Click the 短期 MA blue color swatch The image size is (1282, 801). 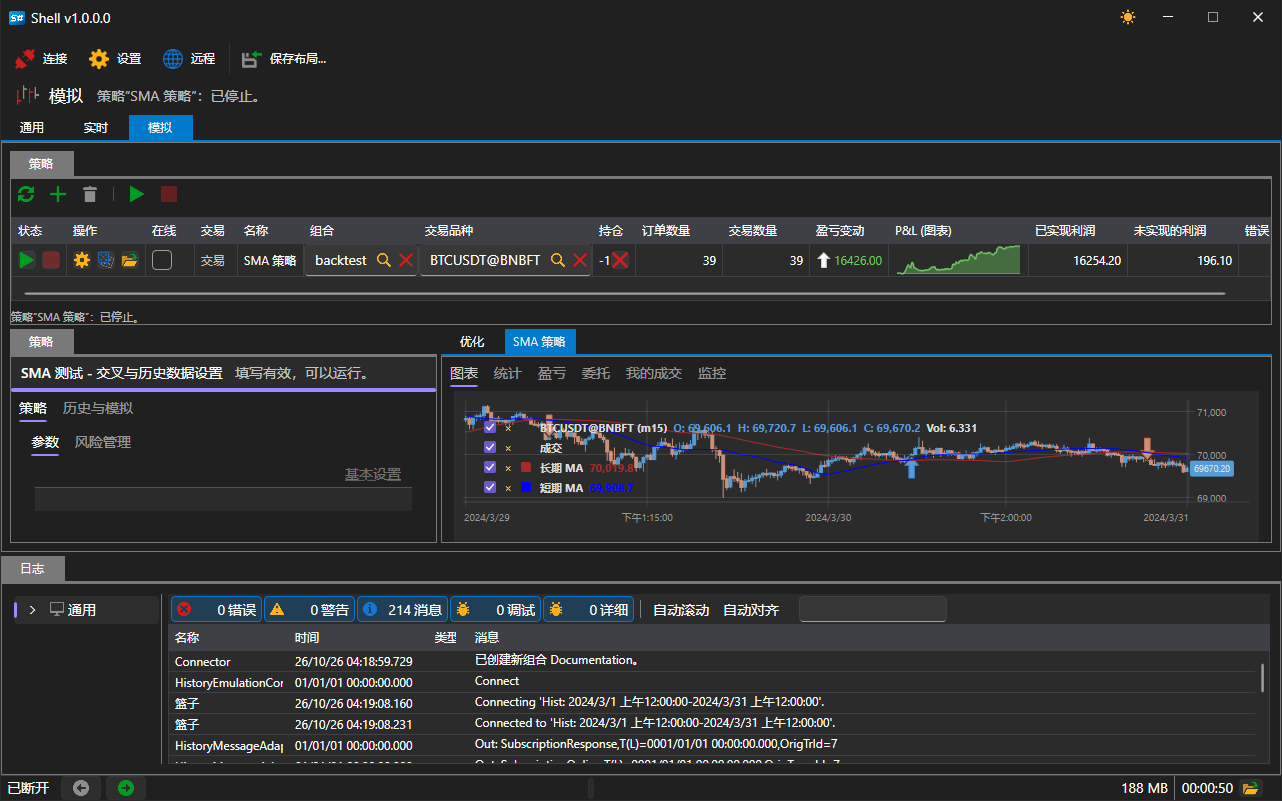[x=526, y=487]
